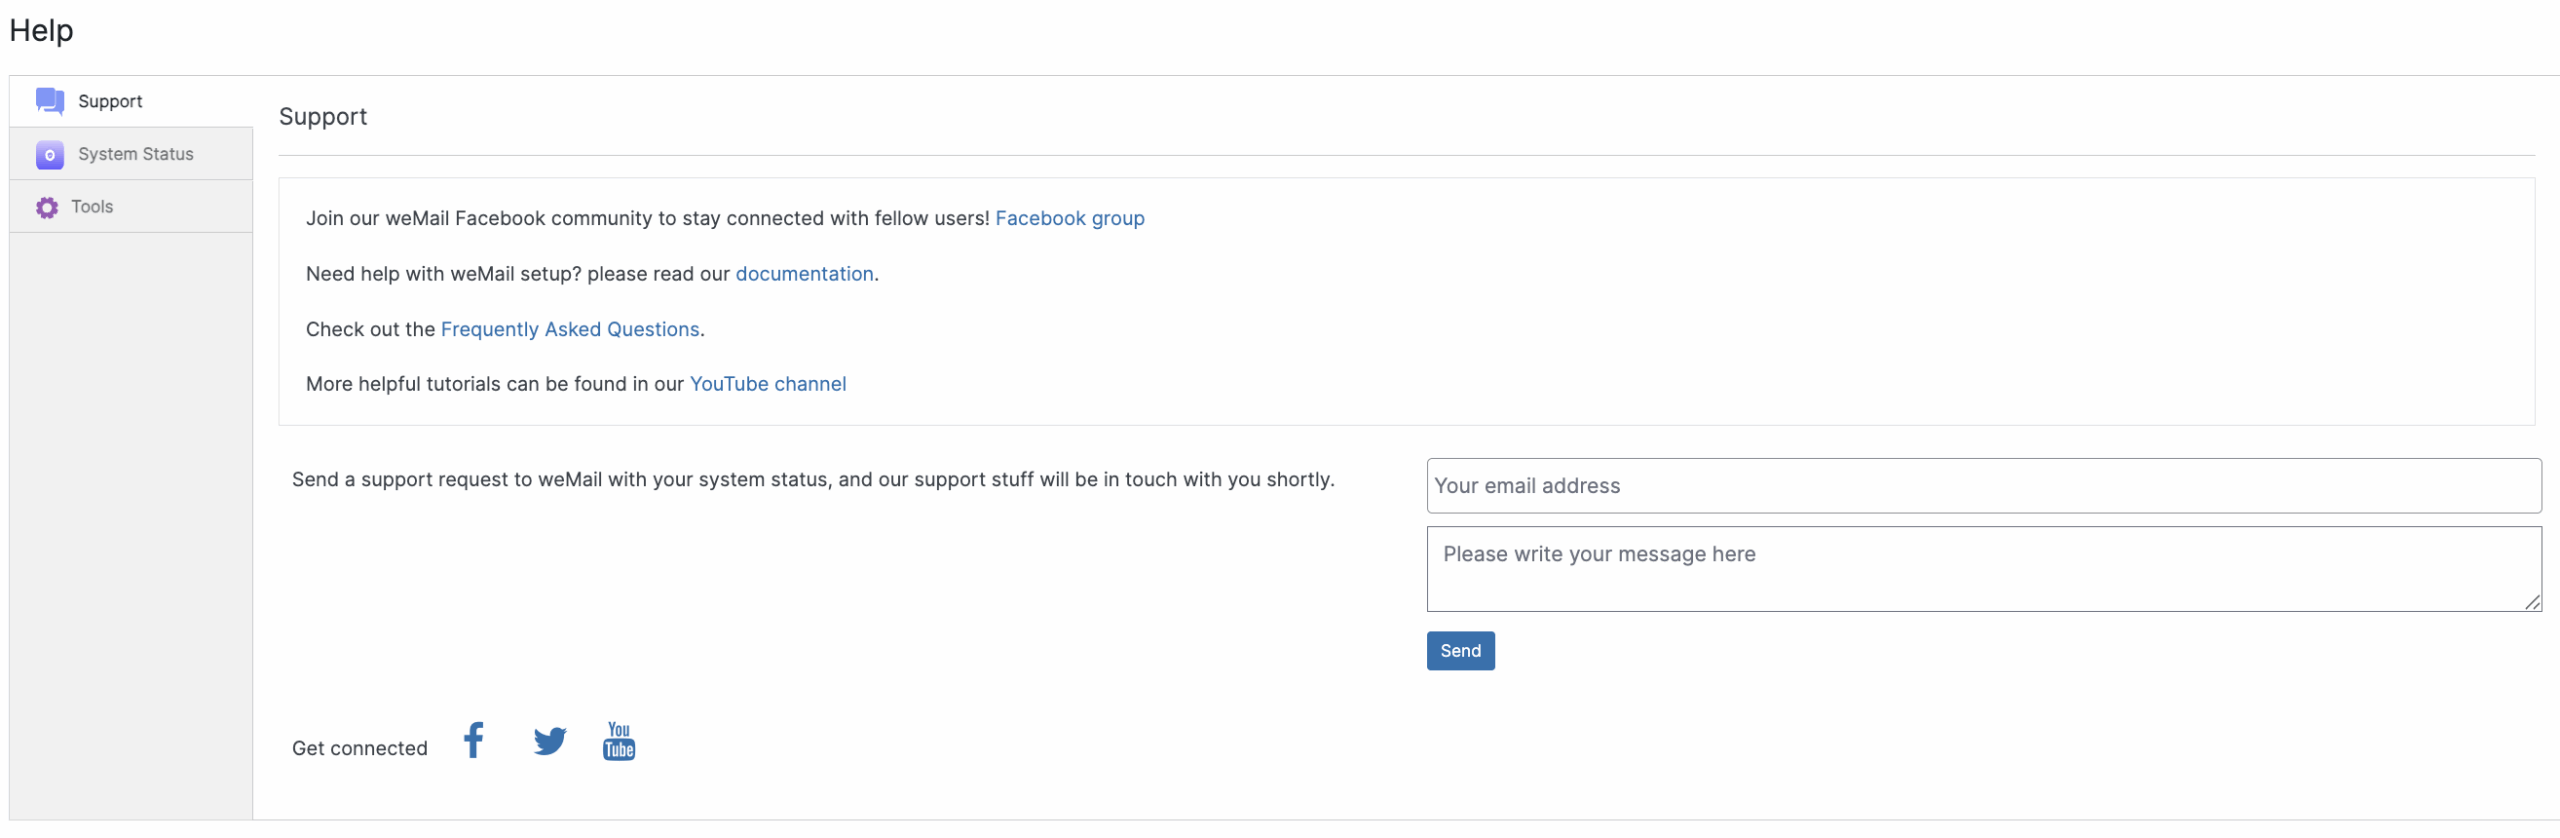
Task: Open the documentation link
Action: tap(804, 274)
